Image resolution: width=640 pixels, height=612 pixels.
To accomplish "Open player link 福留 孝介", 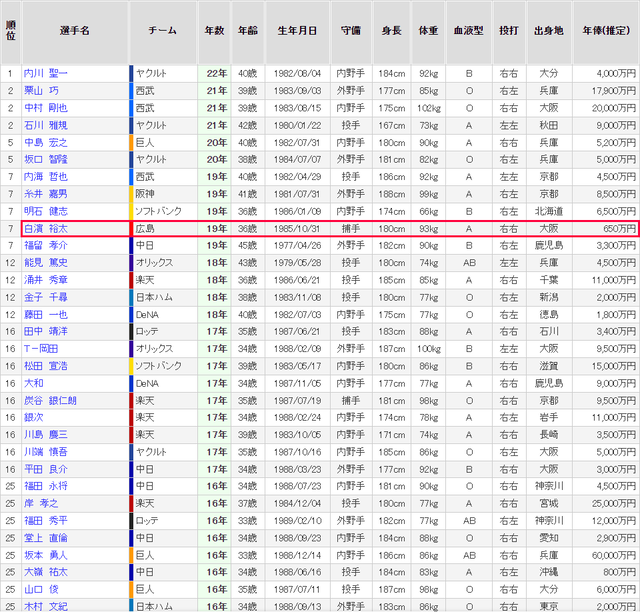I will [46, 245].
